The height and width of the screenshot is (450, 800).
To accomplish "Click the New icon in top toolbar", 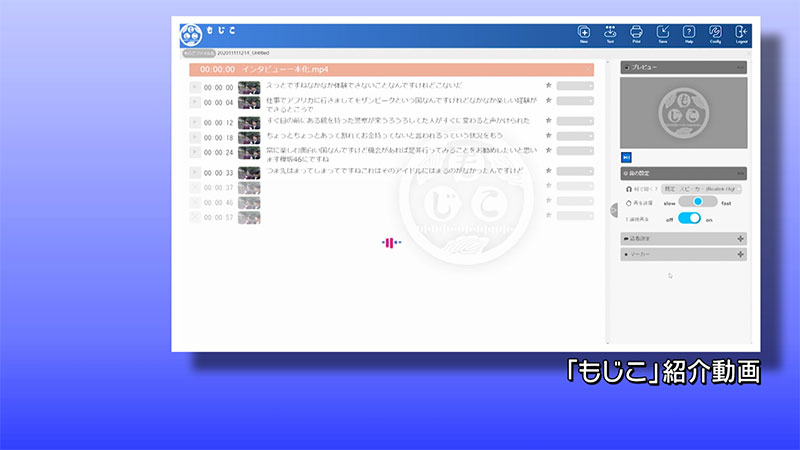I will 584,34.
